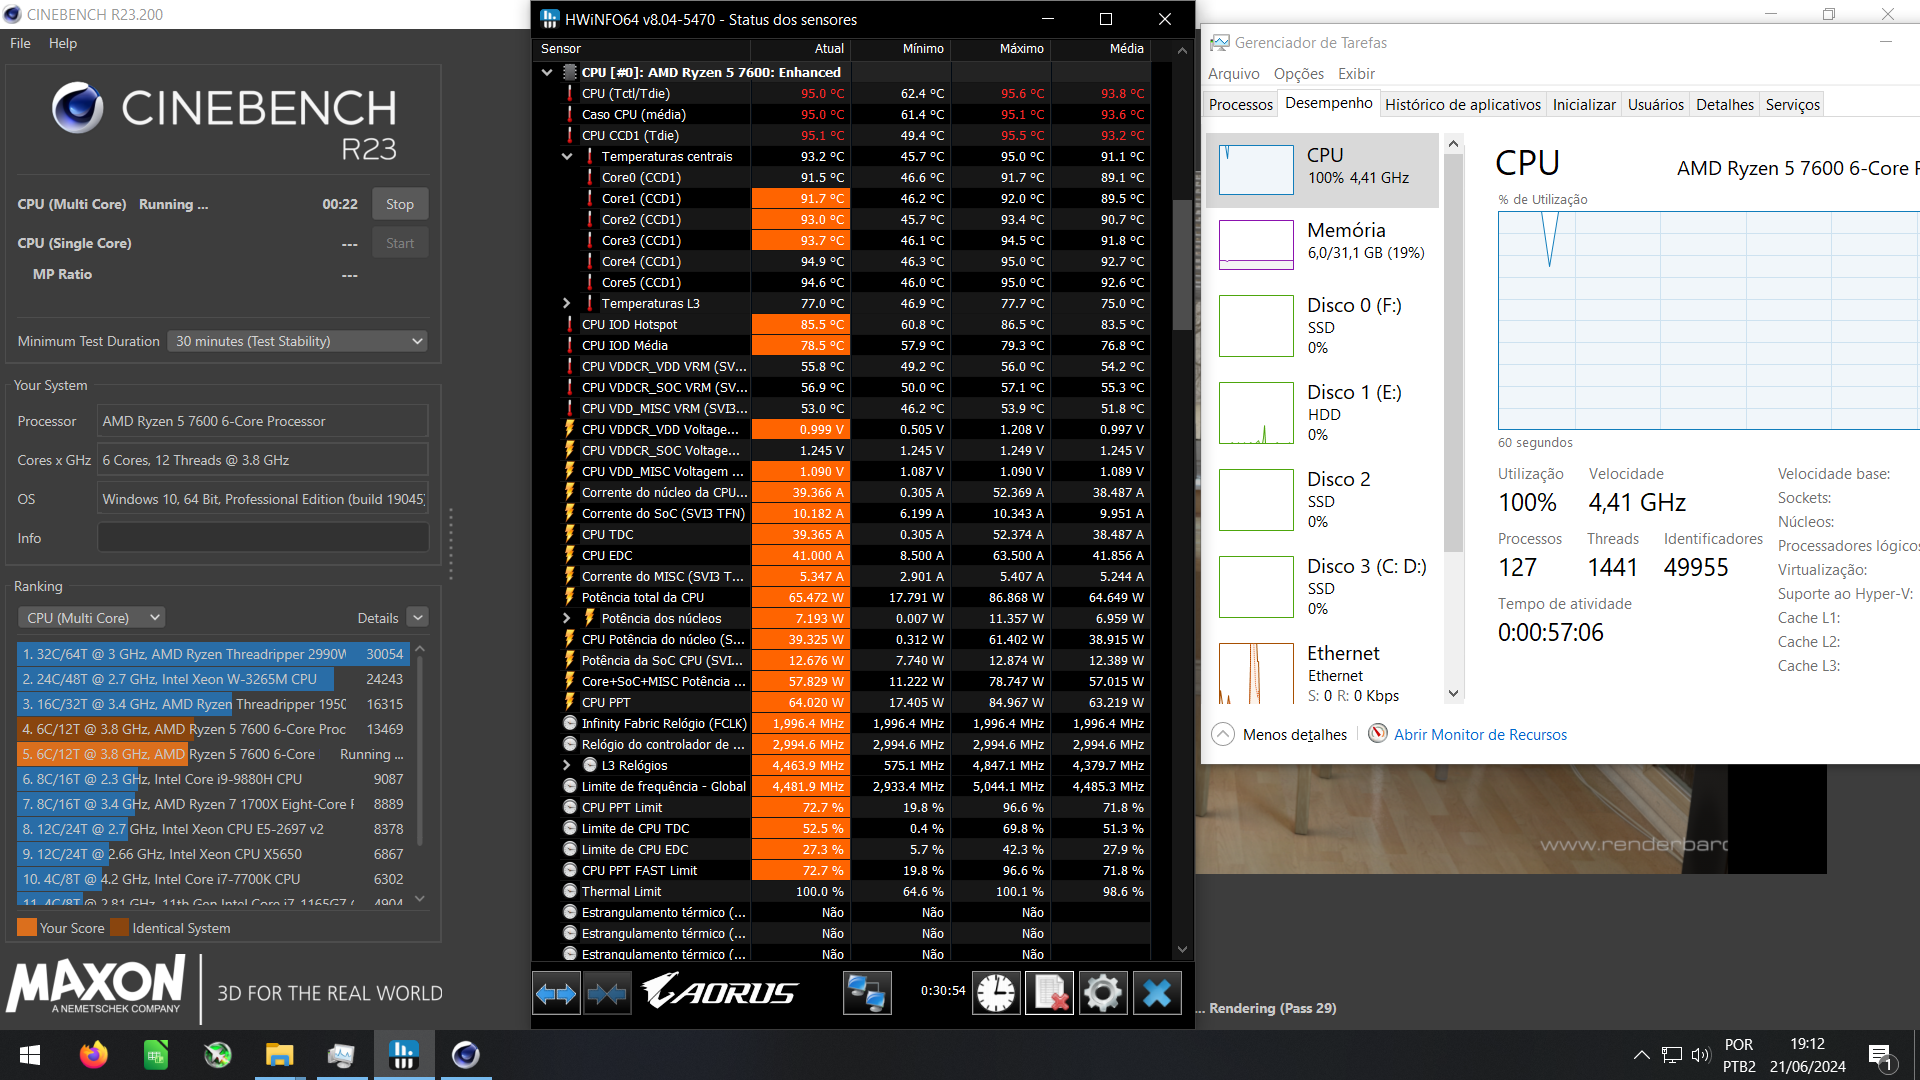This screenshot has height=1080, width=1920.
Task: Click HWiNFO expand layout arrows icon
Action: click(556, 993)
